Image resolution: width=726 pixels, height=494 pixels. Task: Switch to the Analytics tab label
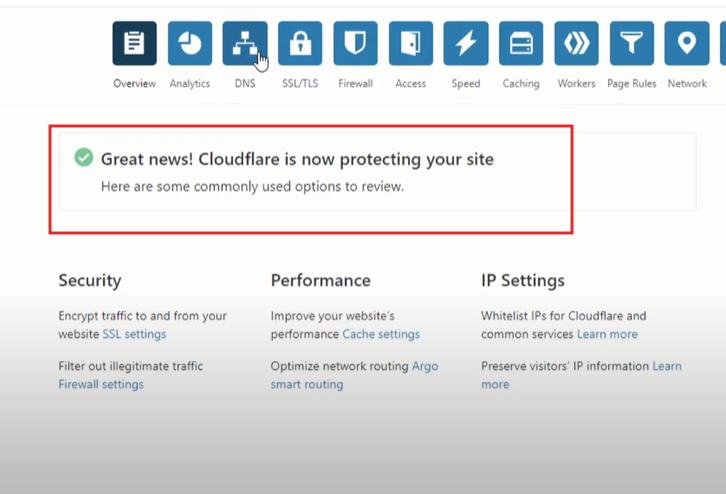(189, 84)
